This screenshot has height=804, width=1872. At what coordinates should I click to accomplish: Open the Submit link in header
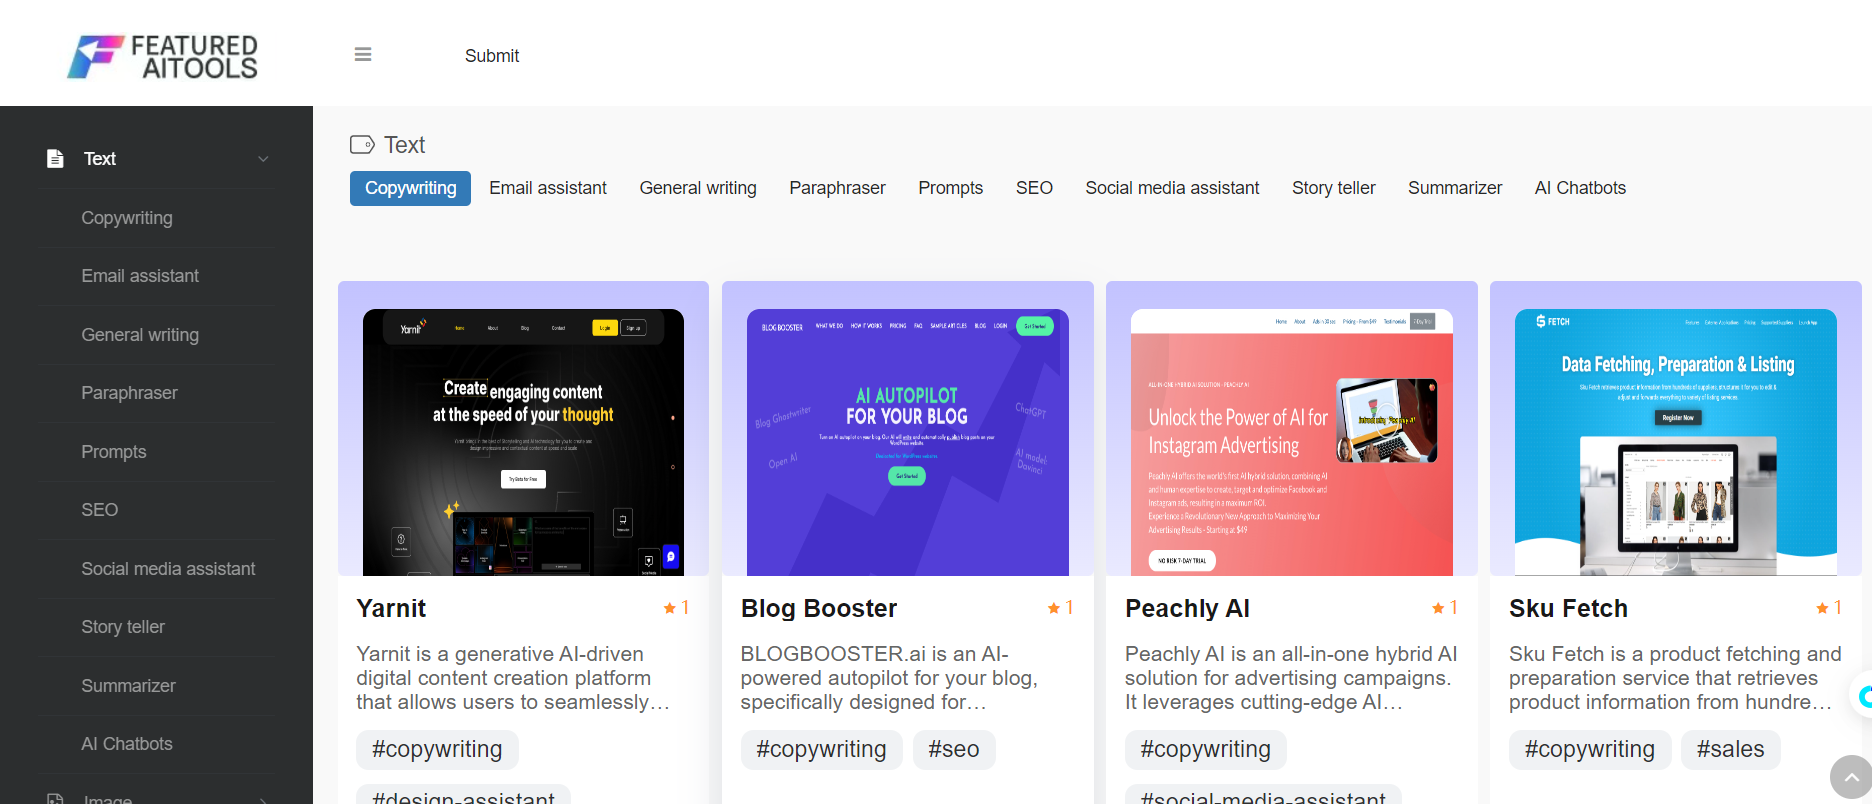pyautogui.click(x=492, y=56)
